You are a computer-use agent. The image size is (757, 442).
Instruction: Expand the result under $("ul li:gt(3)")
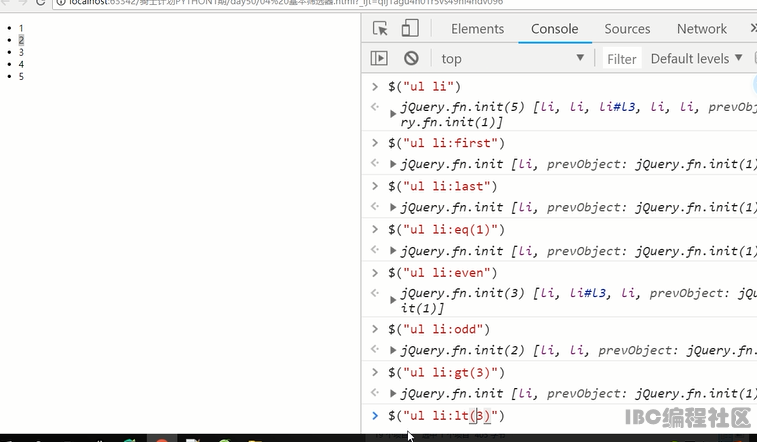393,393
